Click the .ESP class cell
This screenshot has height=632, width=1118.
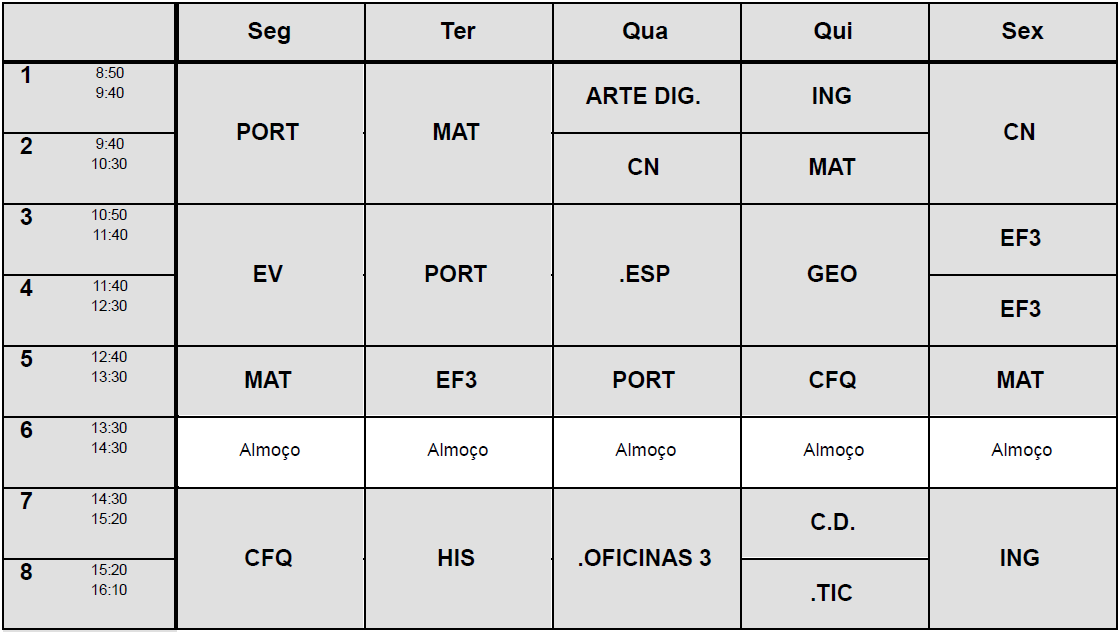[645, 274]
